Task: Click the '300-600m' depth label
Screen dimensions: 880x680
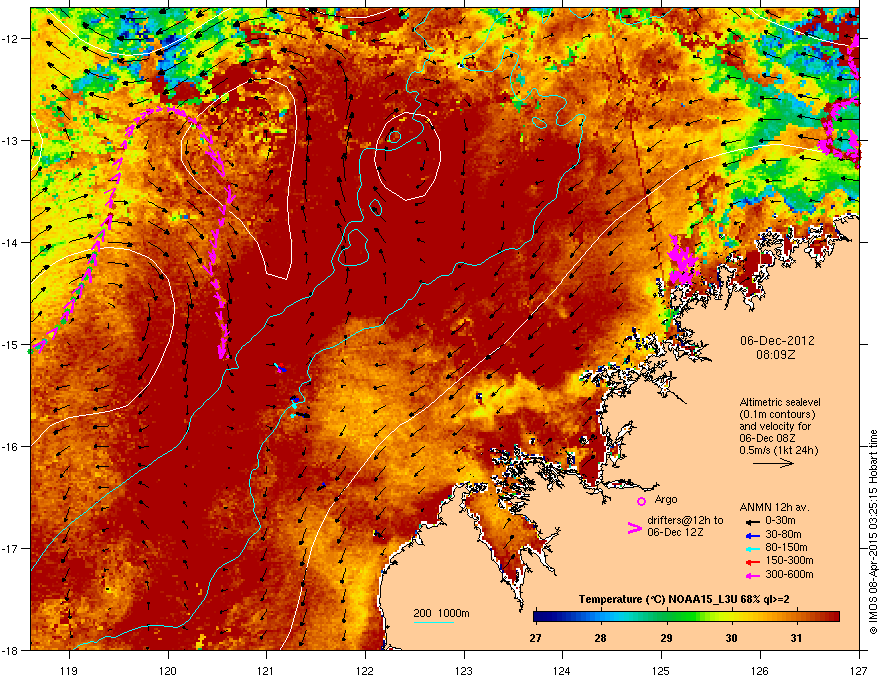Action: [x=789, y=574]
